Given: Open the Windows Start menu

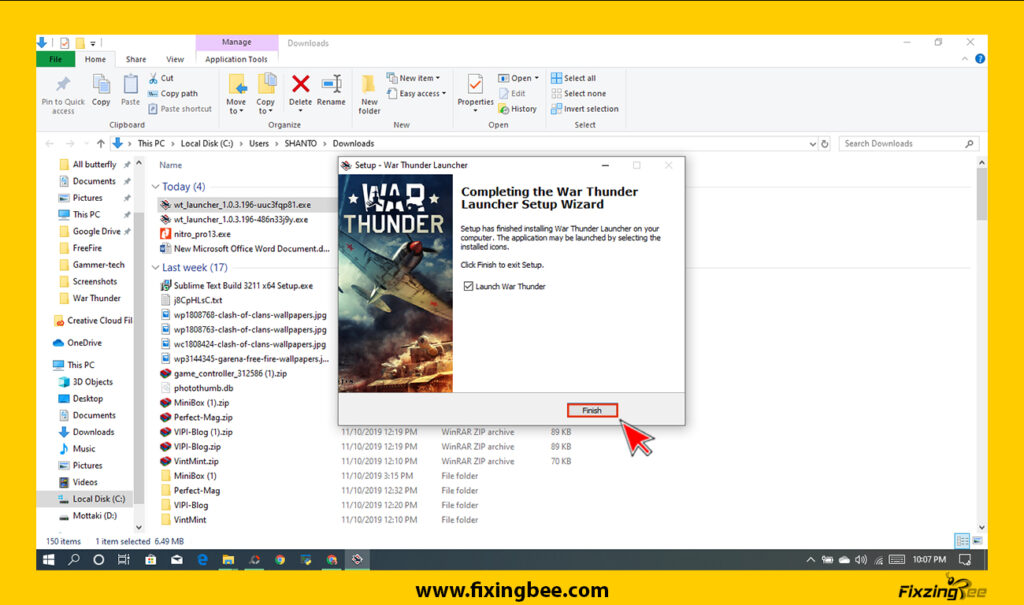Looking at the screenshot, I should tap(48, 560).
